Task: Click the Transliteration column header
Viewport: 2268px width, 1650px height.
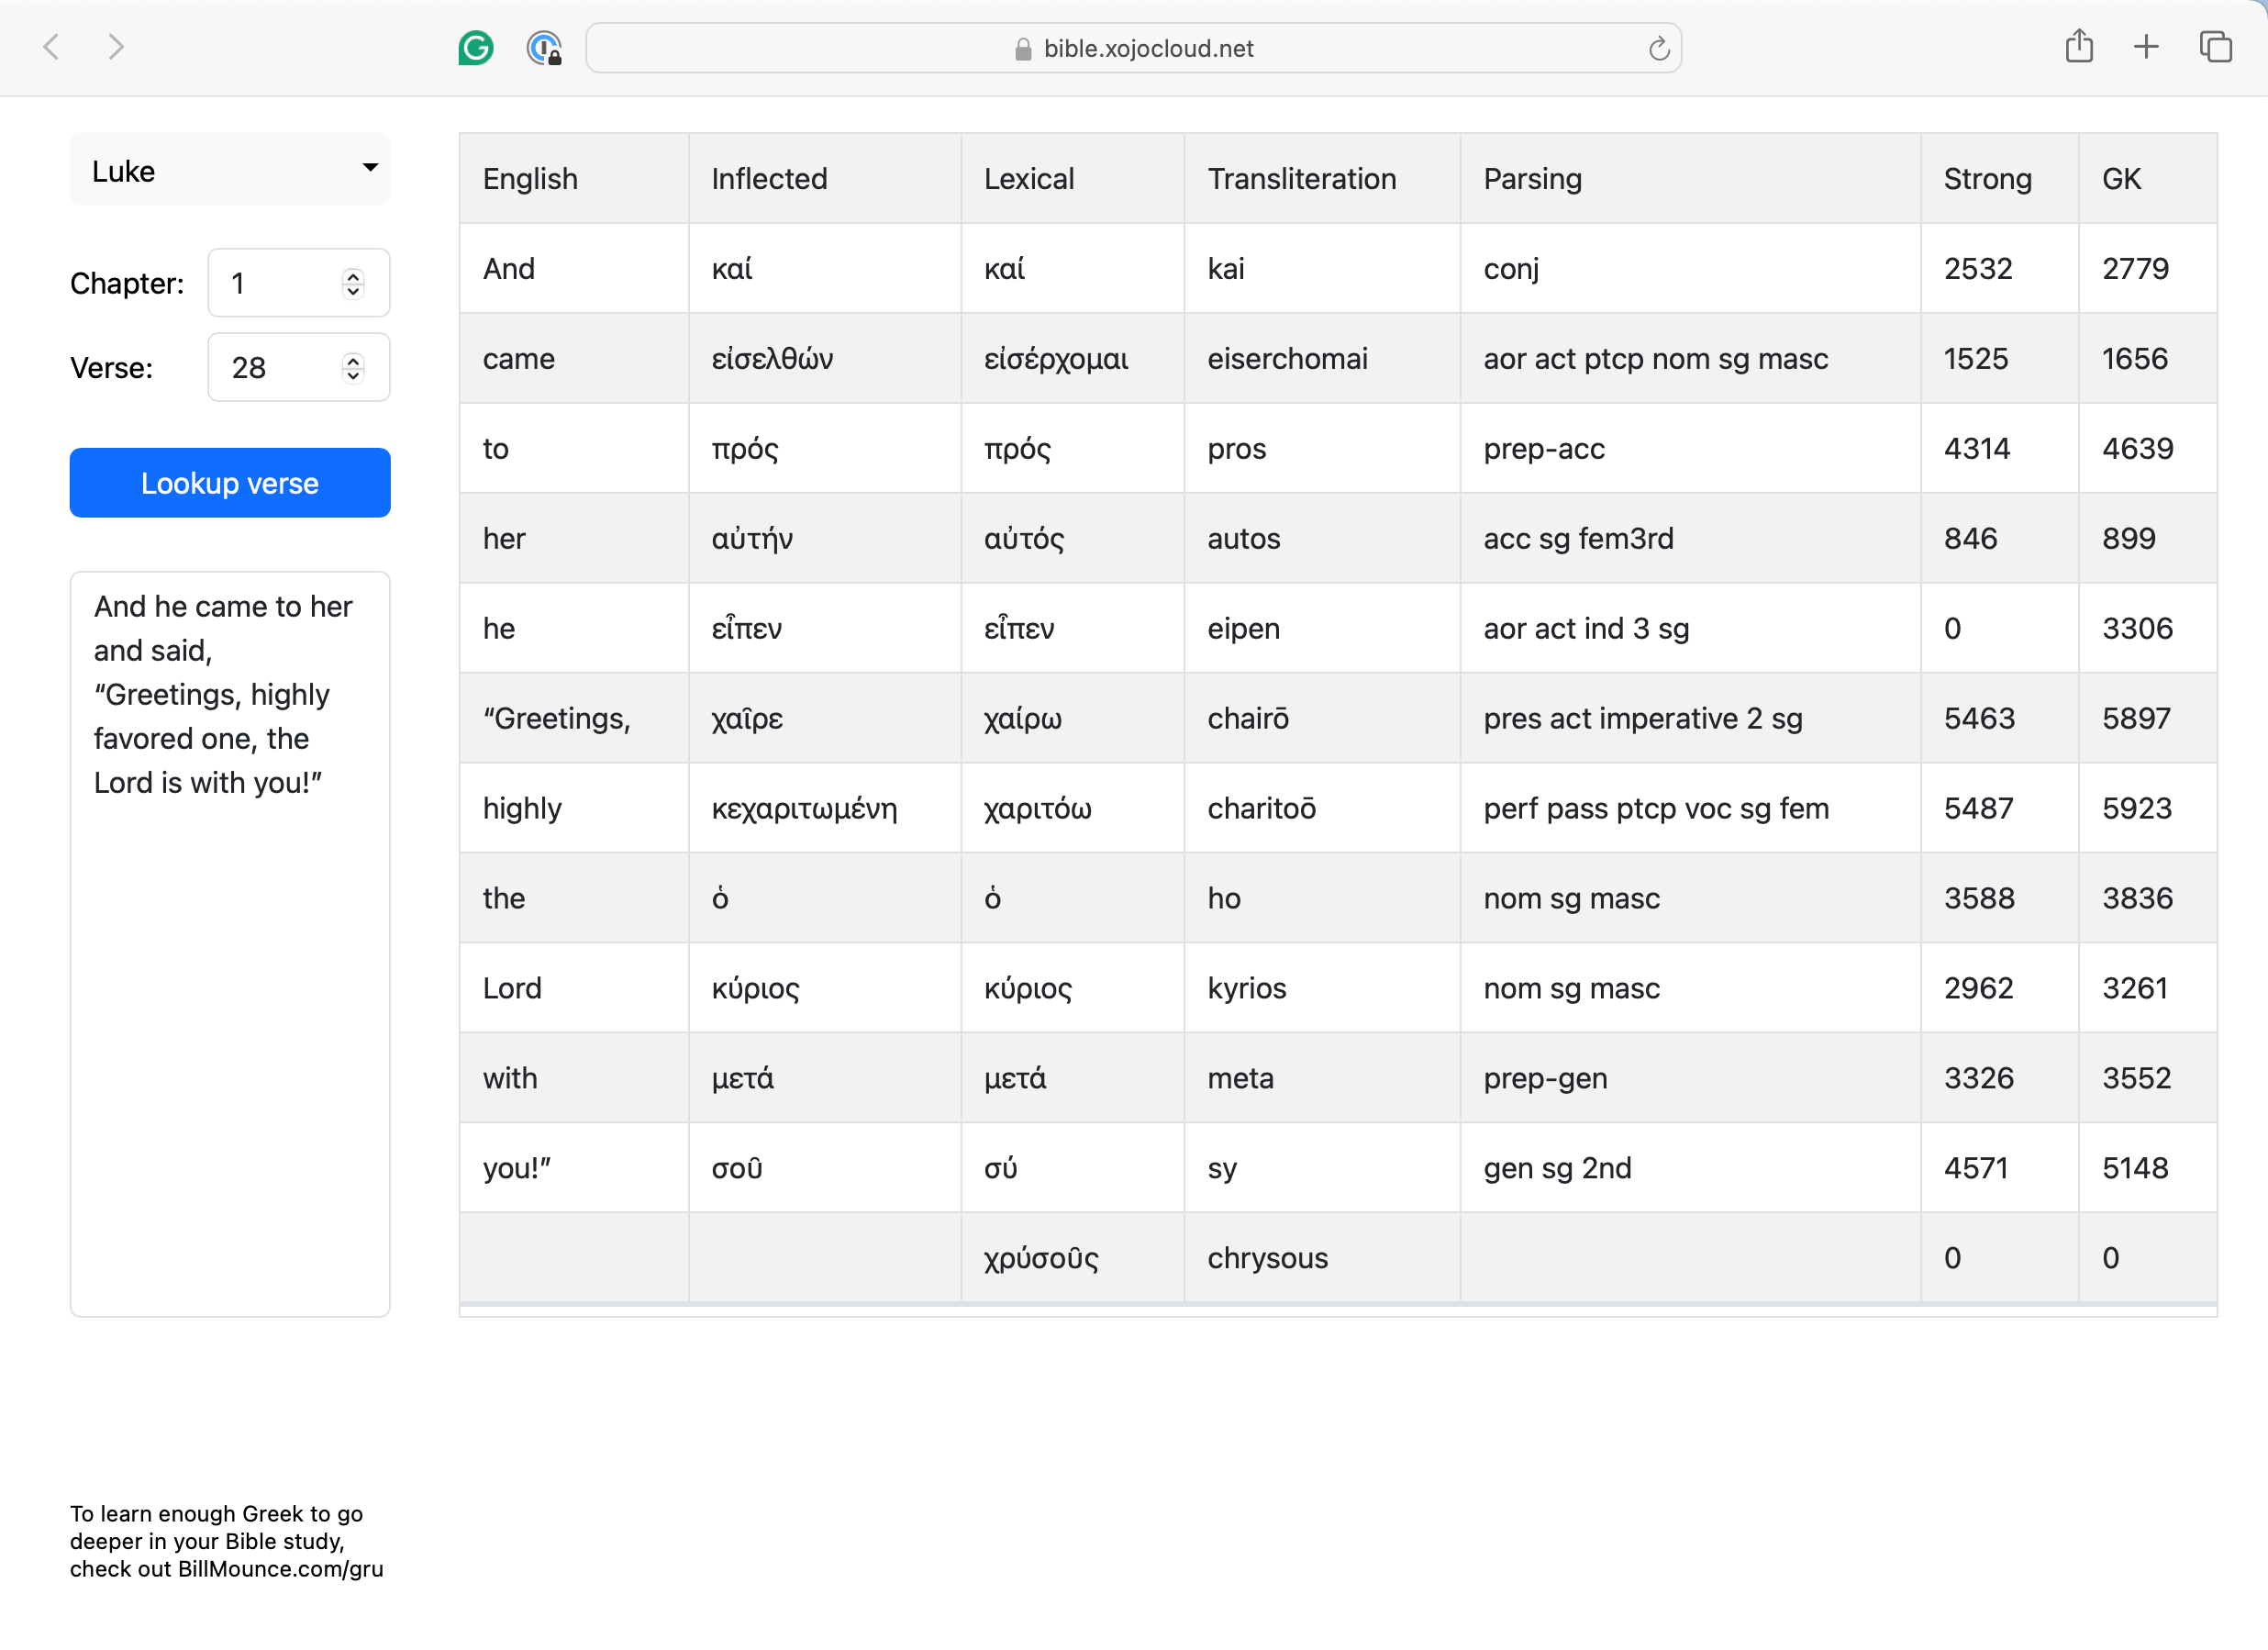Action: click(1301, 179)
